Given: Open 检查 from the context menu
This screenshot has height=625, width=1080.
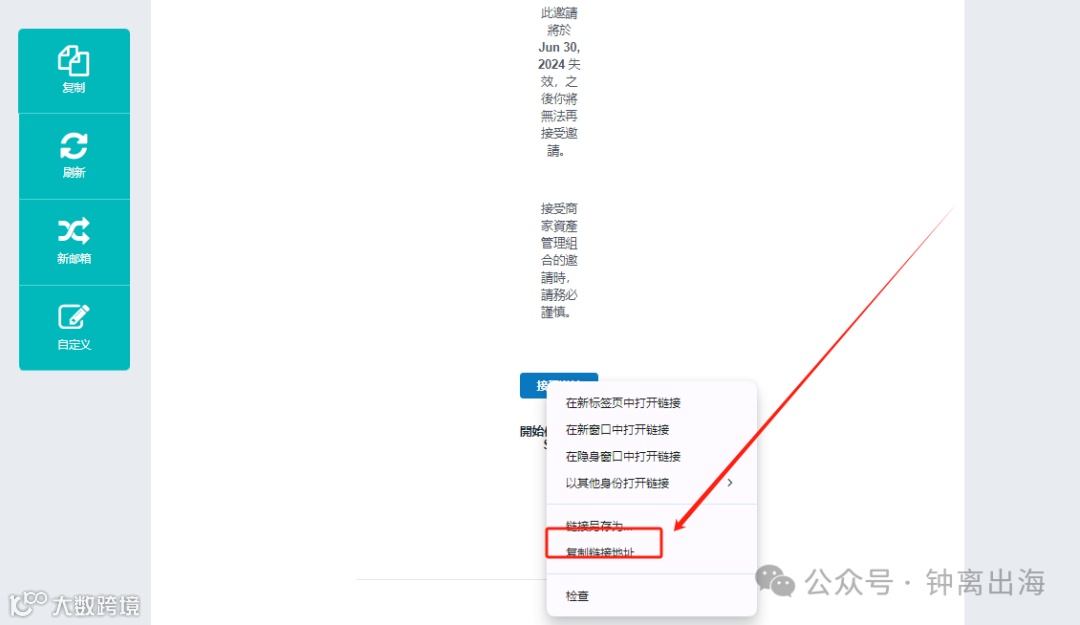Looking at the screenshot, I should point(577,596).
